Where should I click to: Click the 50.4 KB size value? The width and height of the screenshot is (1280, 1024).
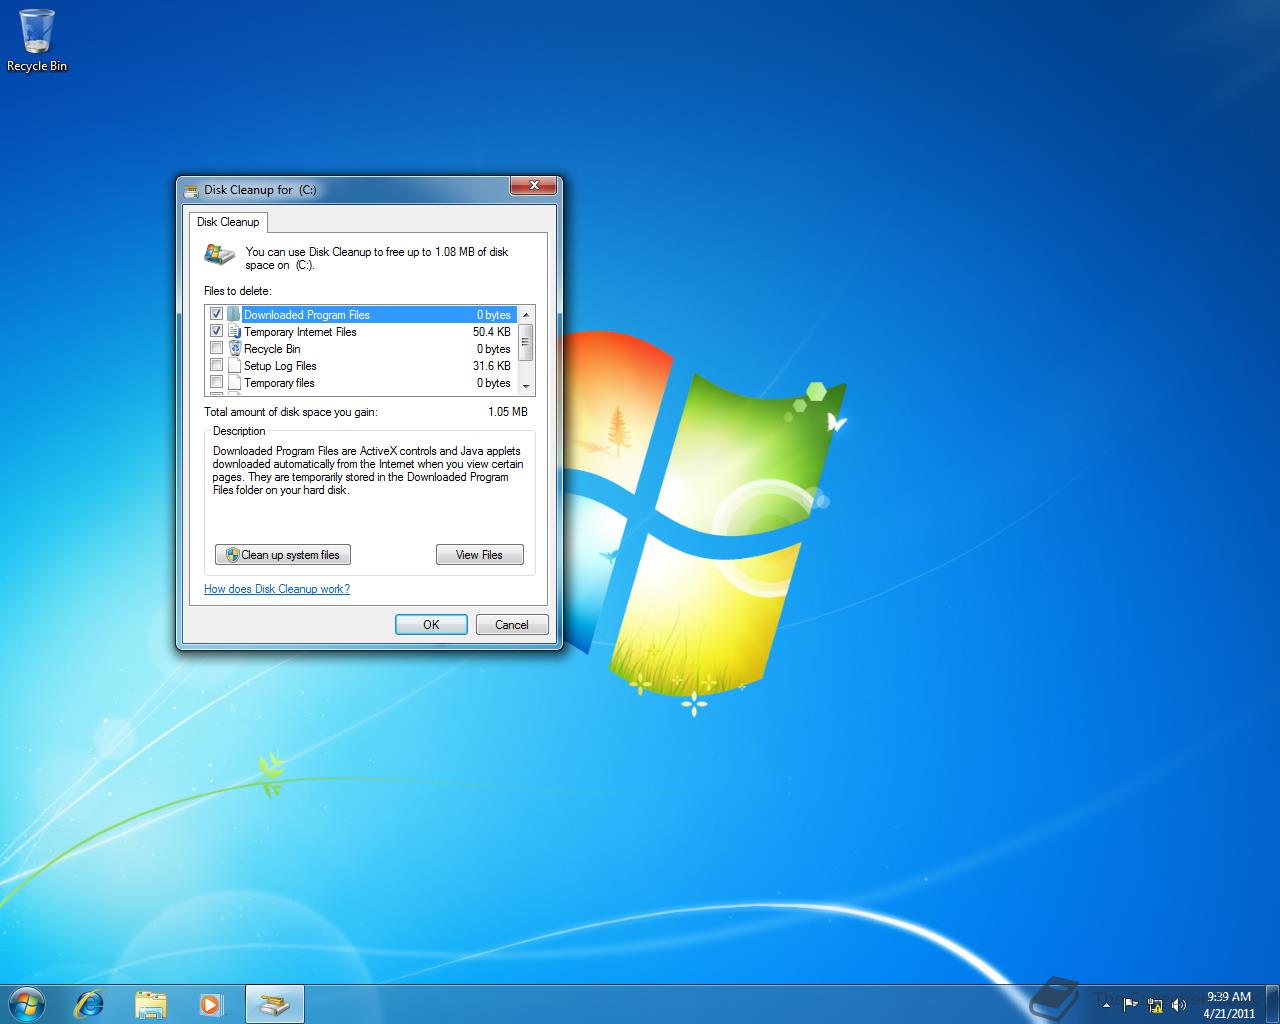491,332
